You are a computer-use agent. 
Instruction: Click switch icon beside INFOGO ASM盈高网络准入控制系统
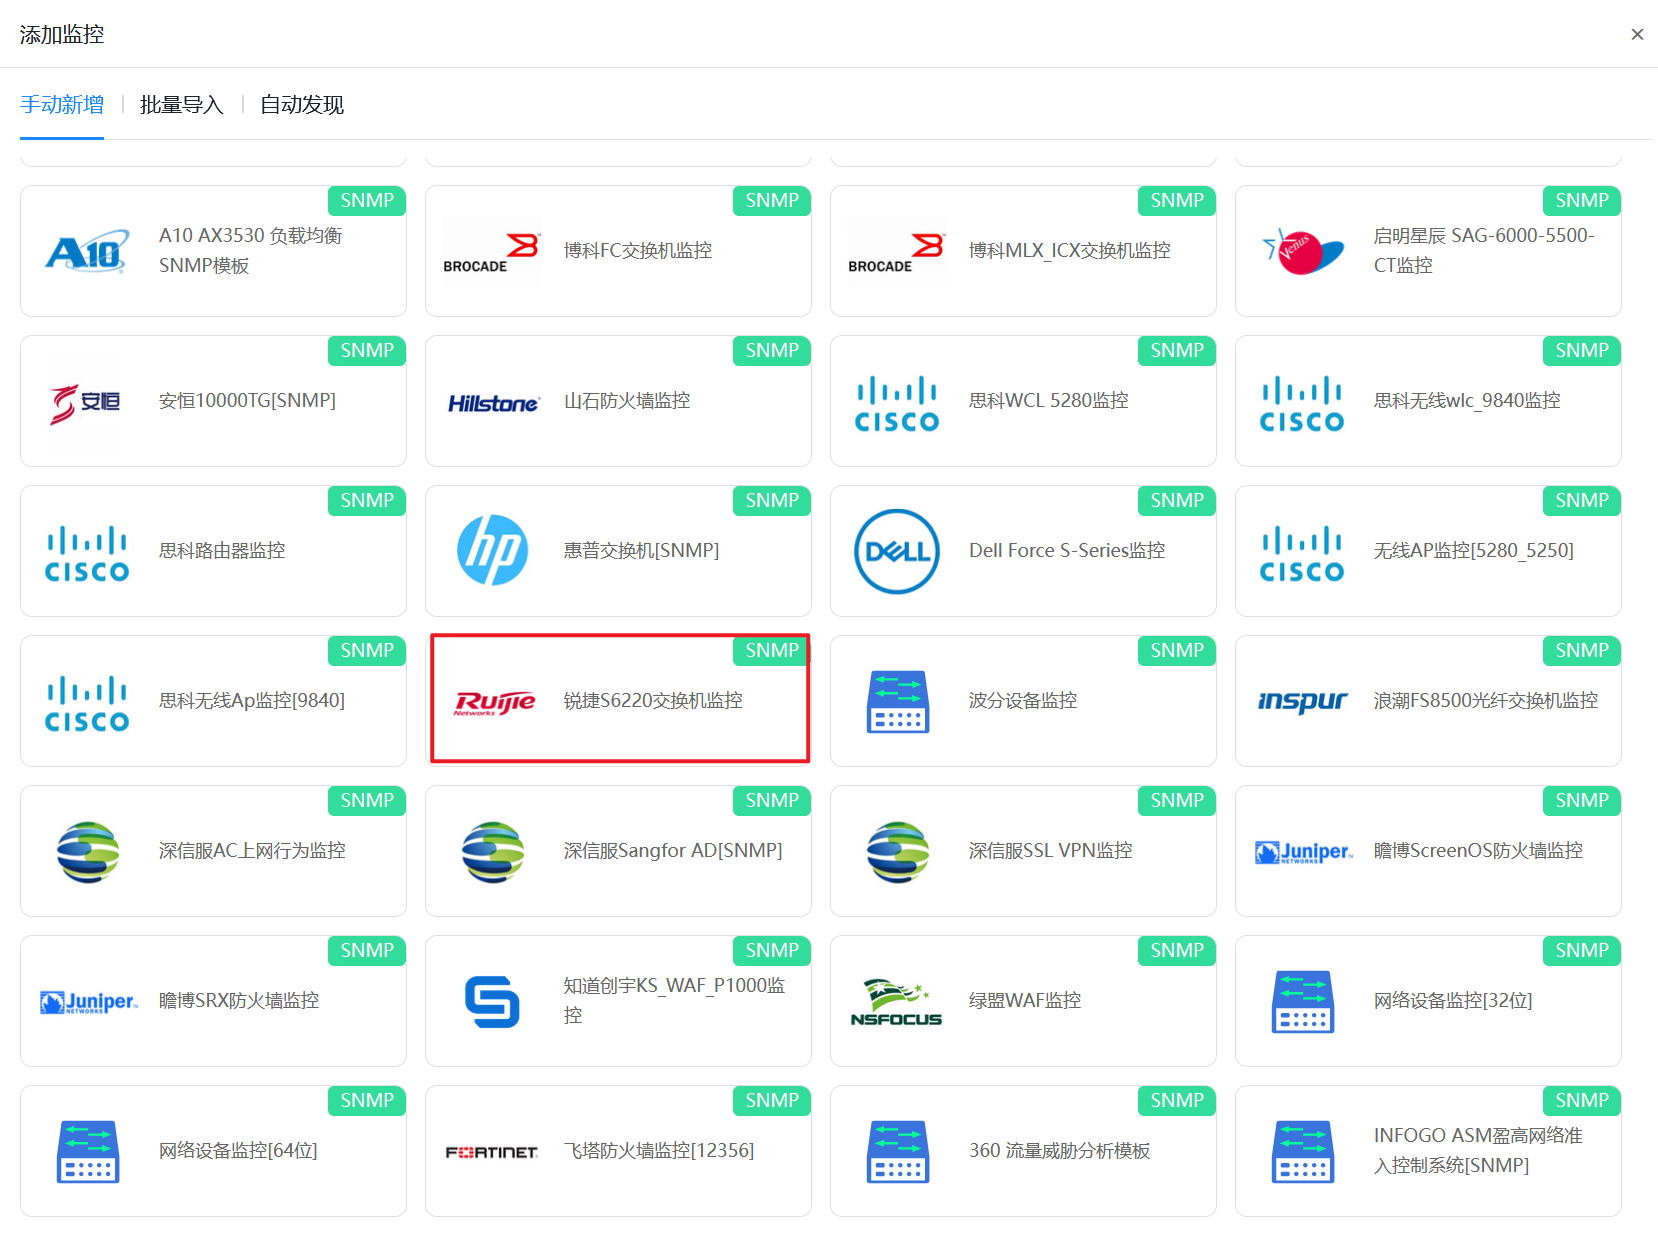click(1303, 1151)
